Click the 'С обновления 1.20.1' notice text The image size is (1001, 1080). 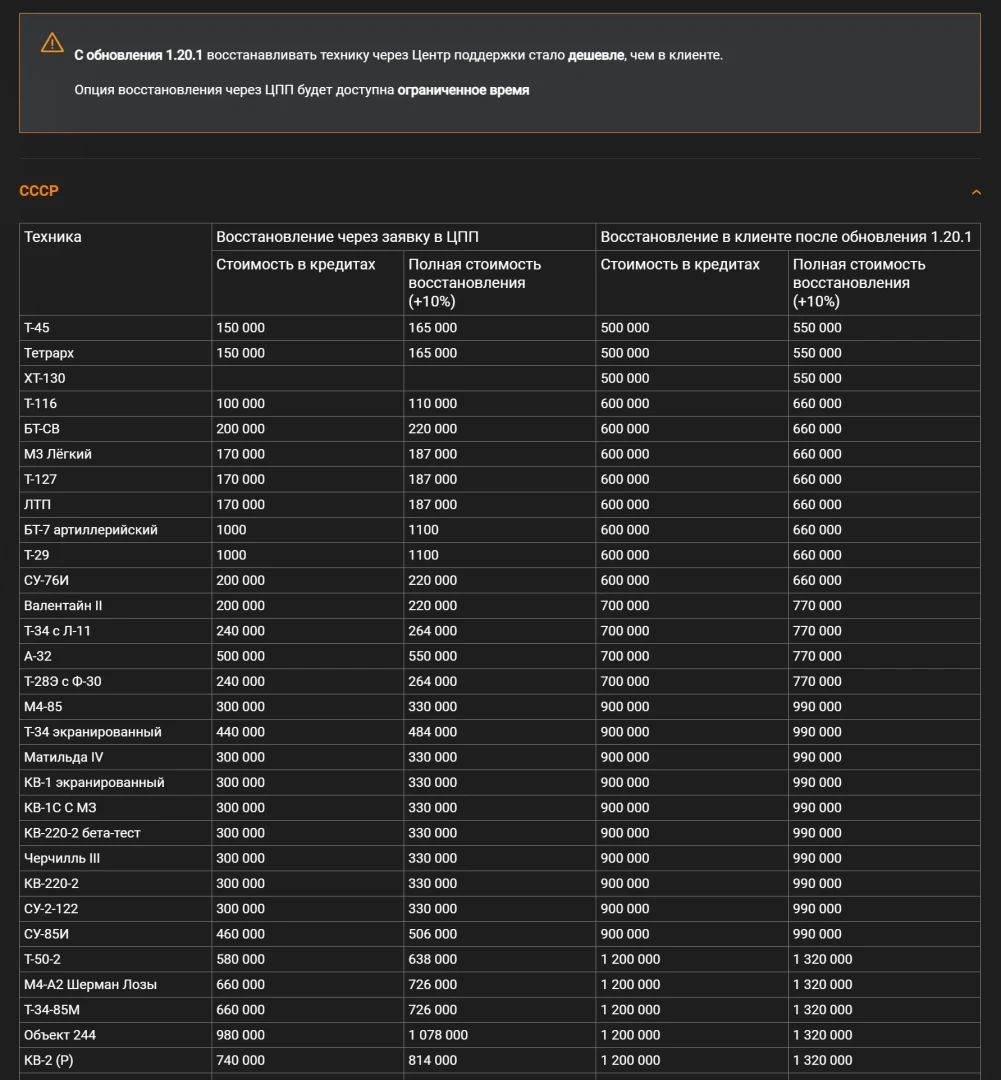pos(138,55)
